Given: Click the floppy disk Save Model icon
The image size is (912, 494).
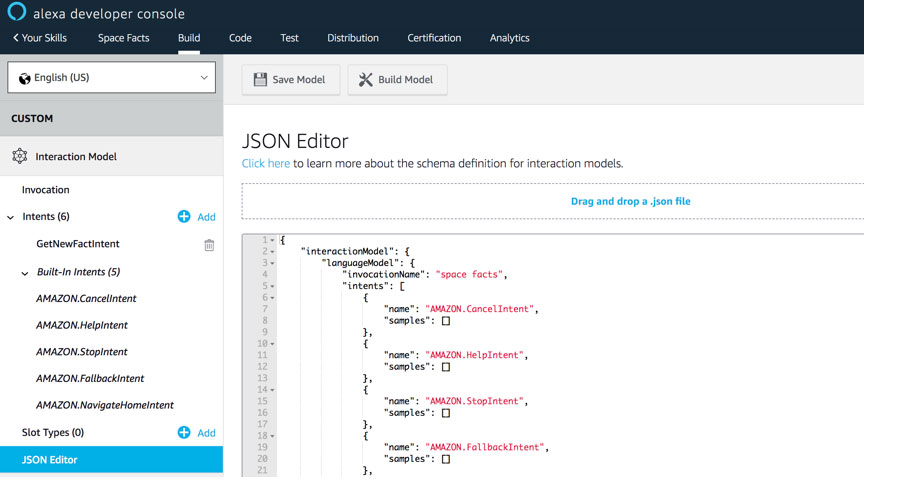Looking at the screenshot, I should pyautogui.click(x=260, y=80).
